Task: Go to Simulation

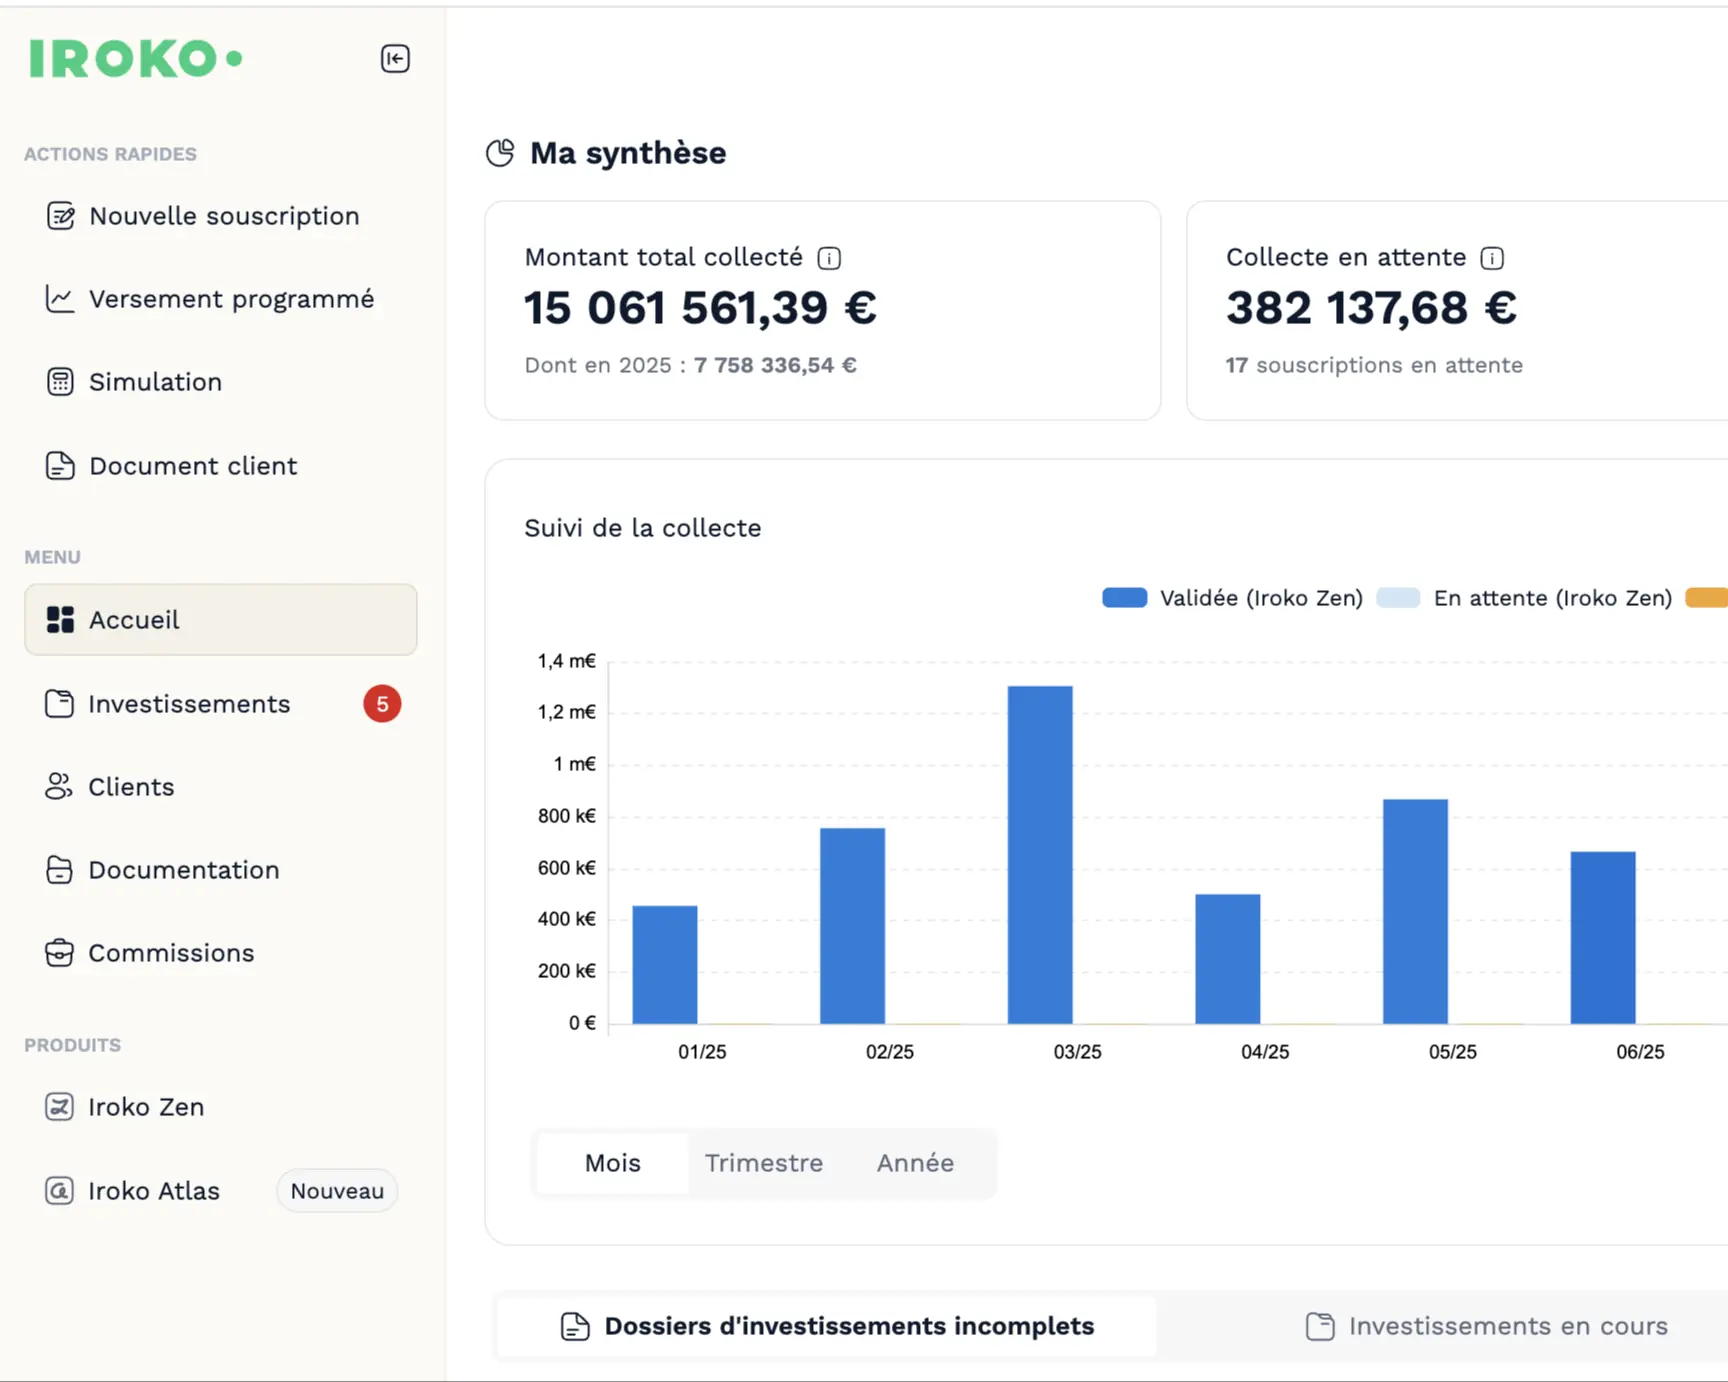Action: pyautogui.click(x=220, y=382)
